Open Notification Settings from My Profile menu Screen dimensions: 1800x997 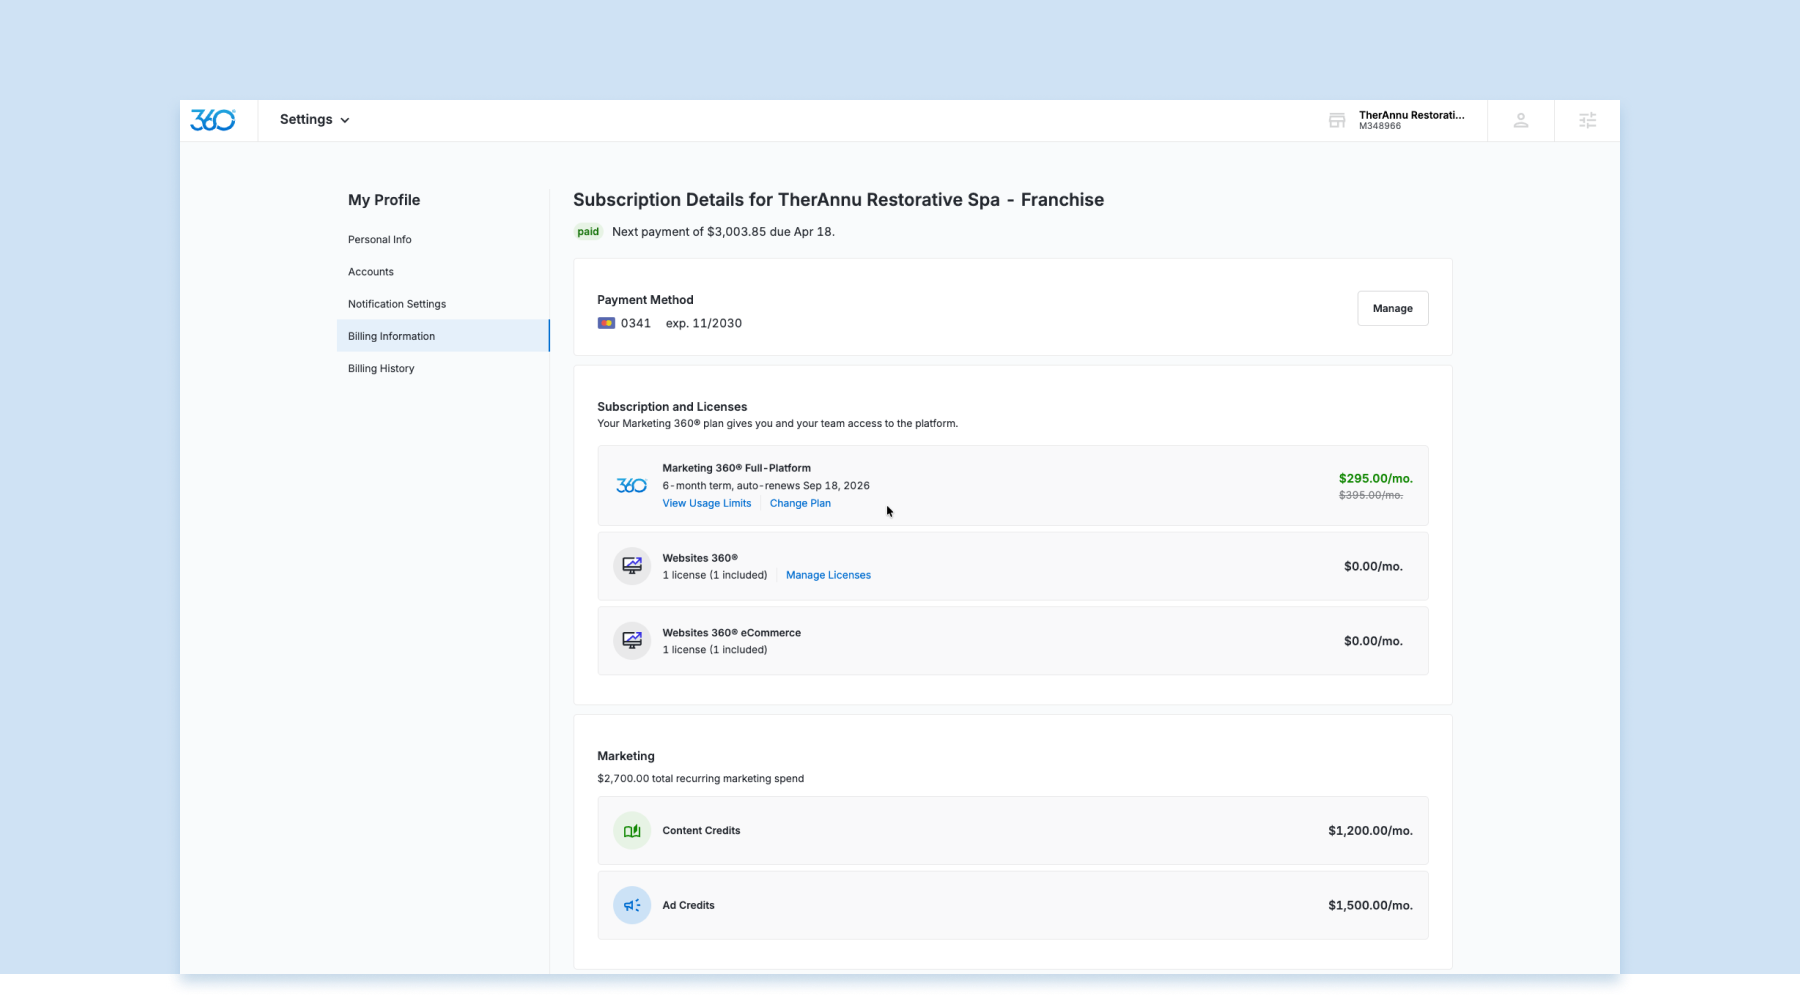(x=396, y=303)
